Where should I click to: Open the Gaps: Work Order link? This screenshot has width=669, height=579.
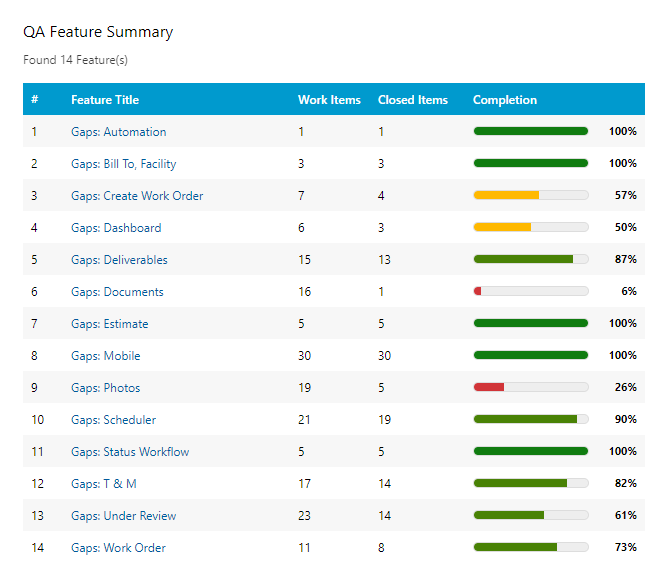coord(118,548)
